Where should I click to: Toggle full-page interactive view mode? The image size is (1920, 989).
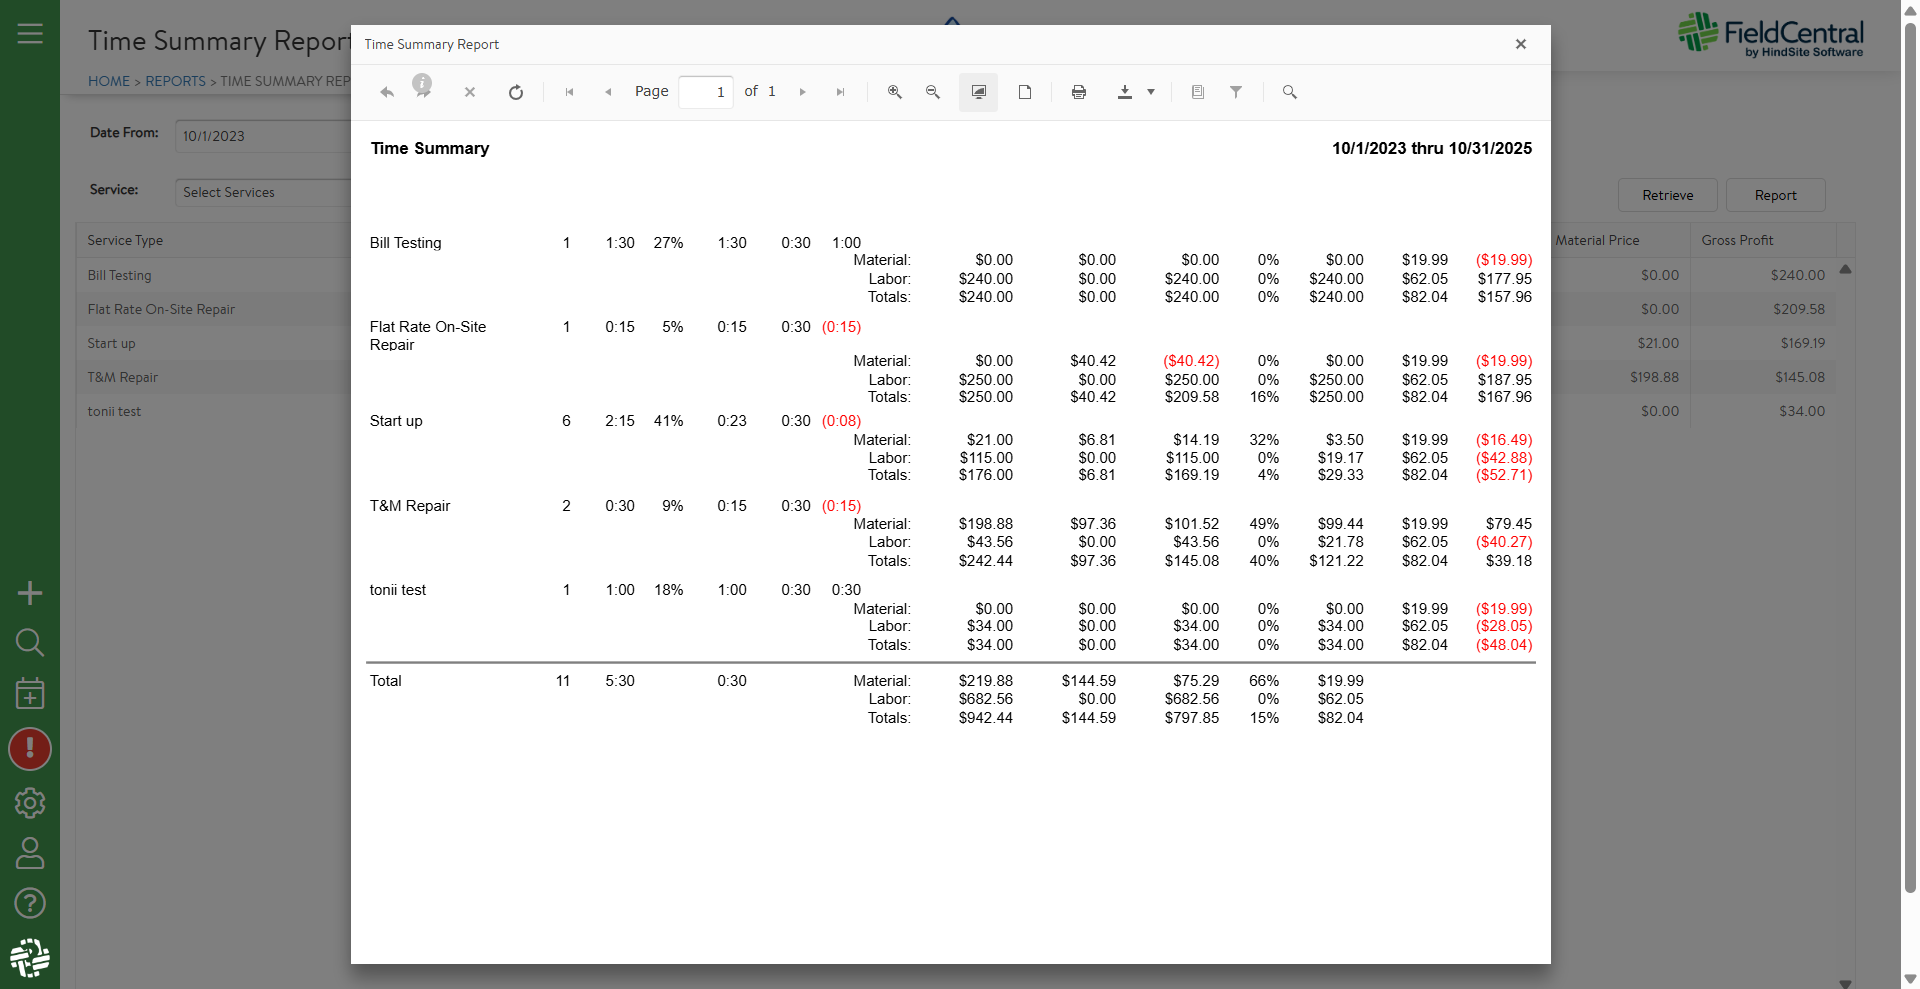979,92
